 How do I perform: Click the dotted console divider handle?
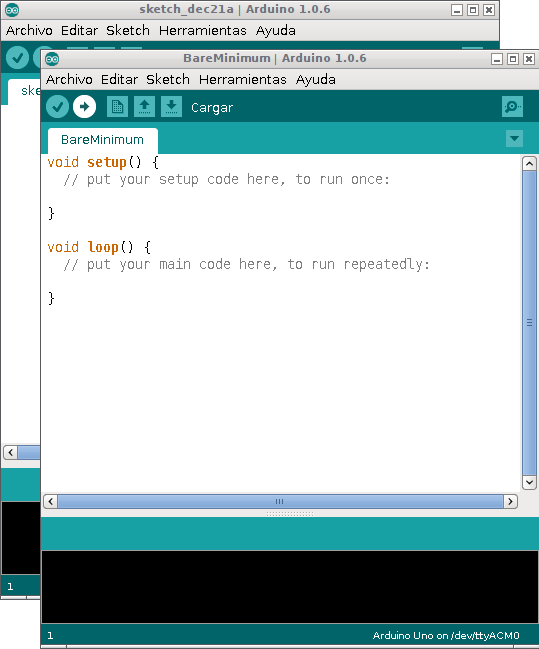[x=290, y=514]
